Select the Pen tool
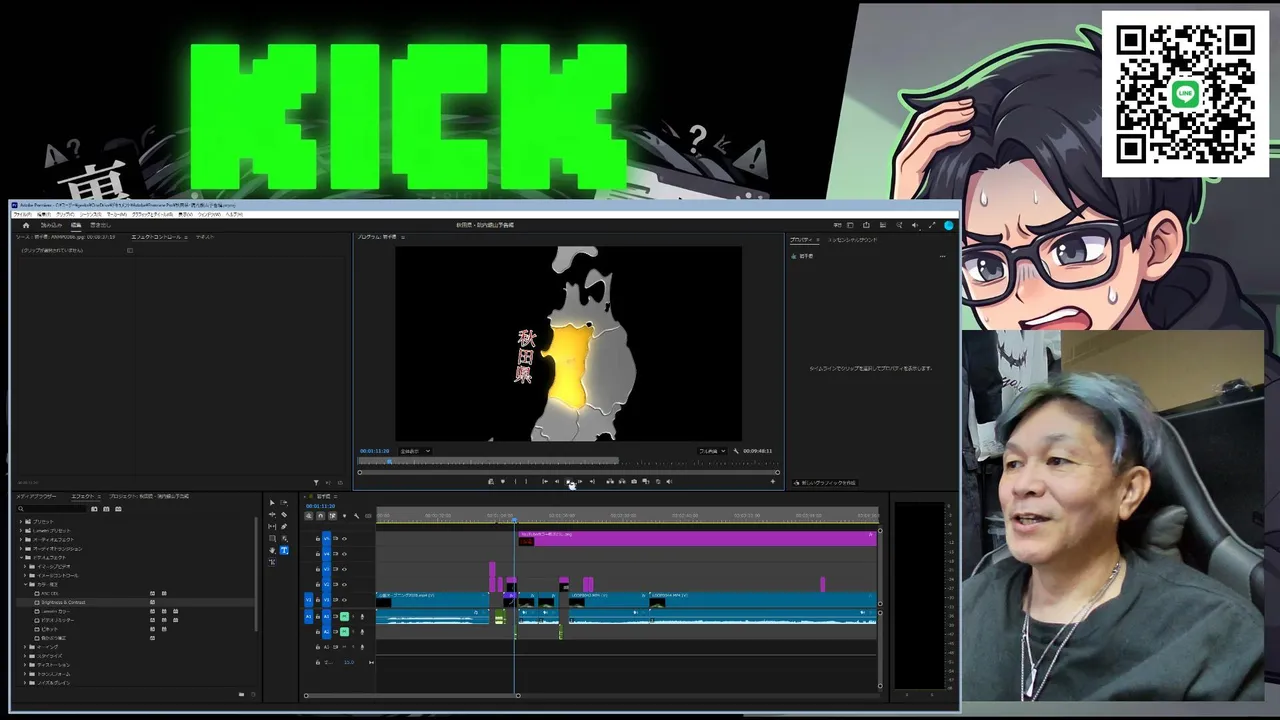The height and width of the screenshot is (720, 1280). point(284,527)
